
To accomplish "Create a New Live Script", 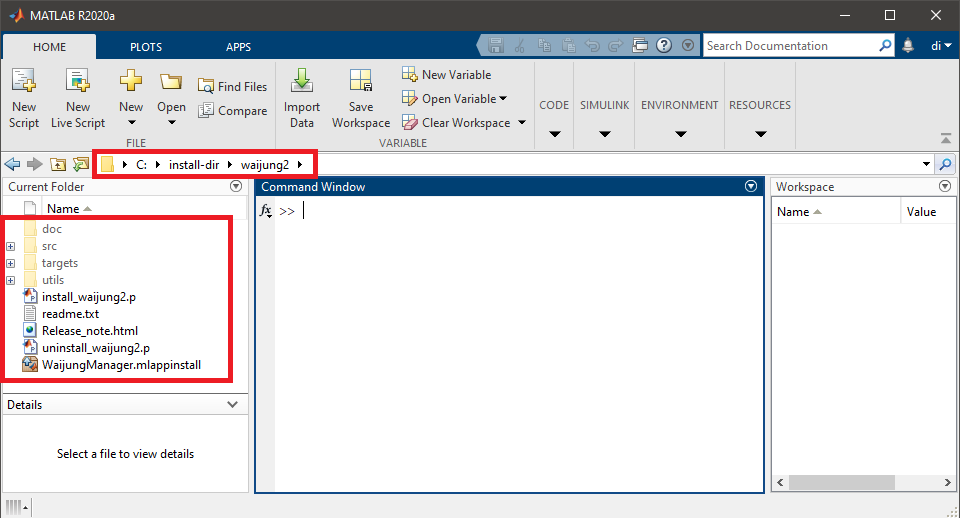I will [x=78, y=98].
